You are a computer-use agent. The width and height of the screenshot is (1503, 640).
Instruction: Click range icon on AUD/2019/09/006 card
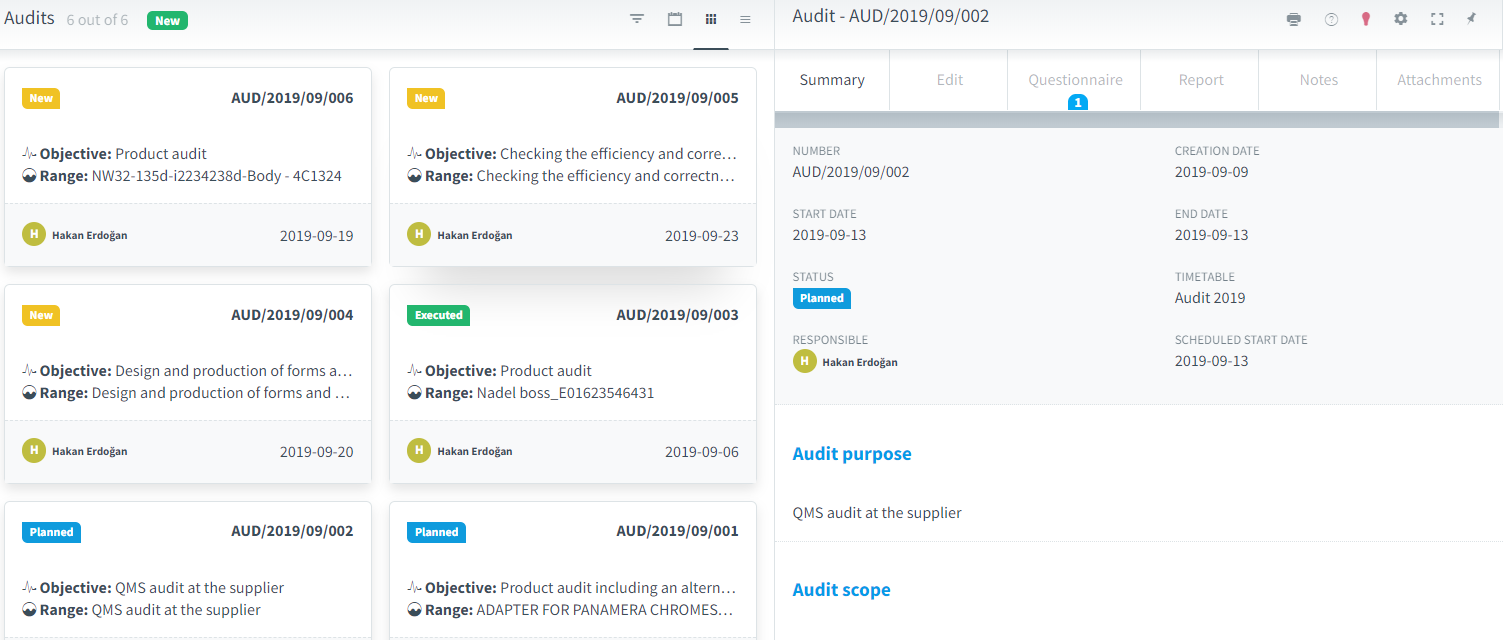coord(30,176)
